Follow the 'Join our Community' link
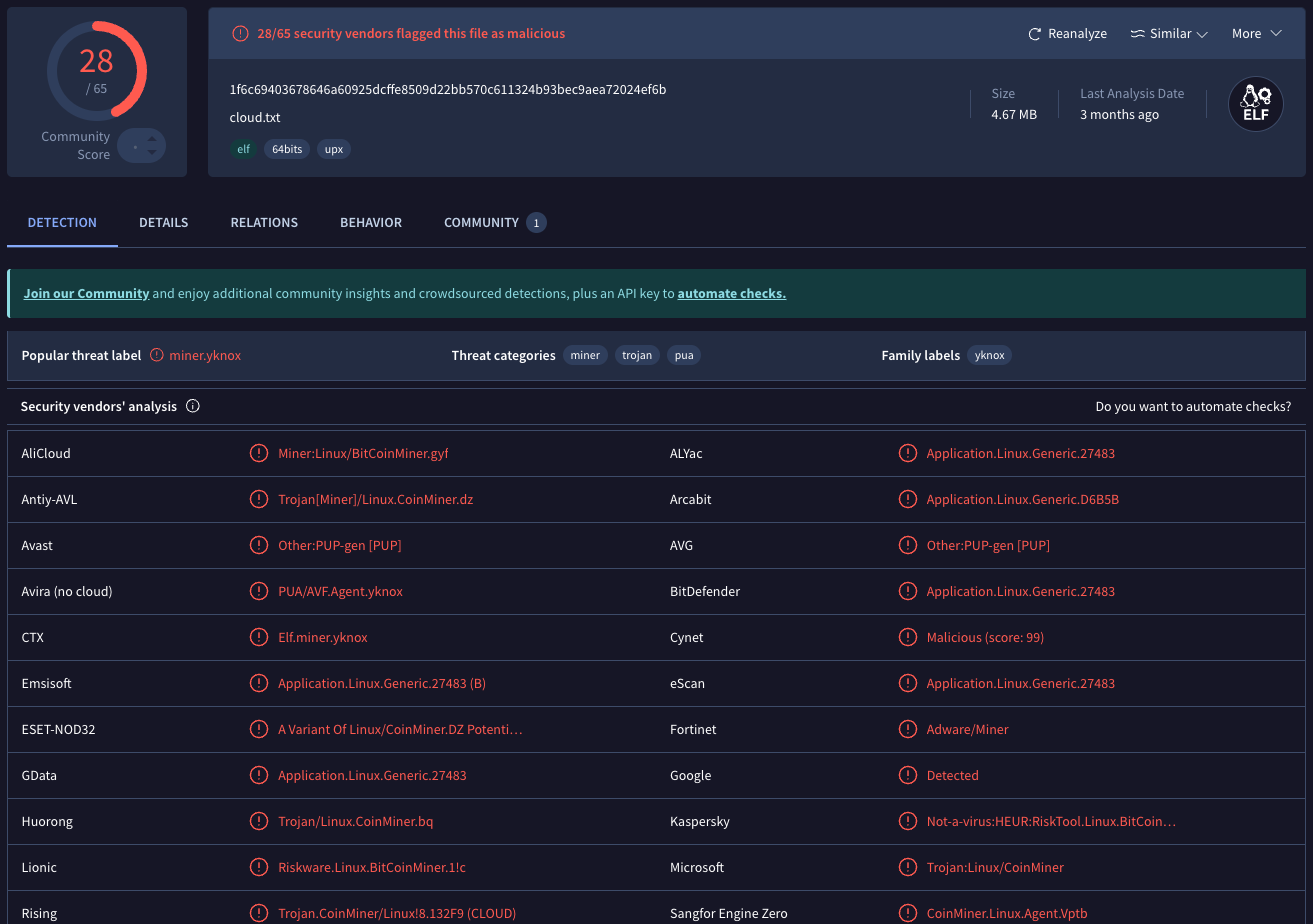The width and height of the screenshot is (1313, 924). coord(86,294)
